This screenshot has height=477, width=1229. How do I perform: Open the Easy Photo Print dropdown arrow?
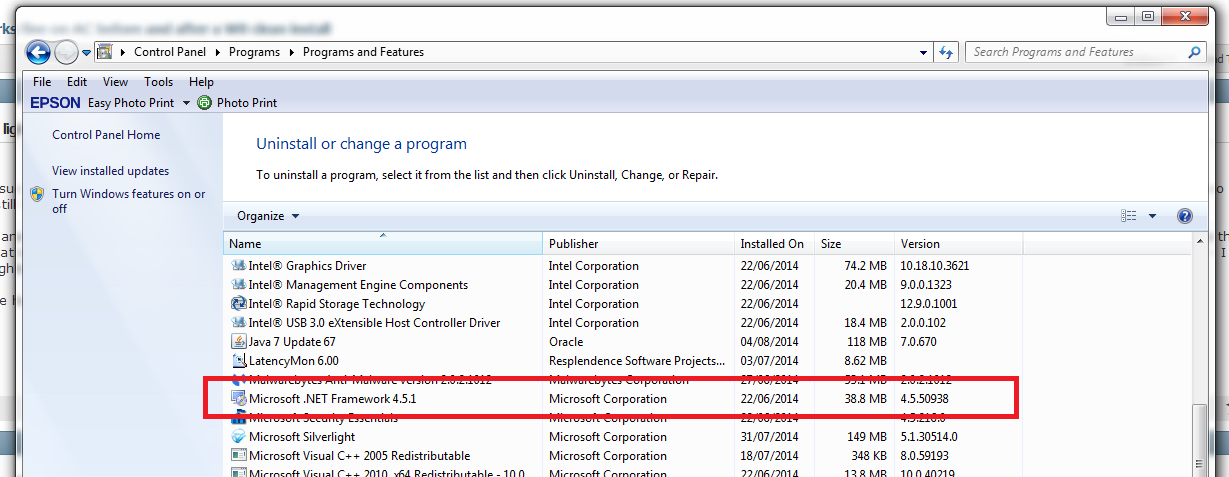(x=185, y=103)
